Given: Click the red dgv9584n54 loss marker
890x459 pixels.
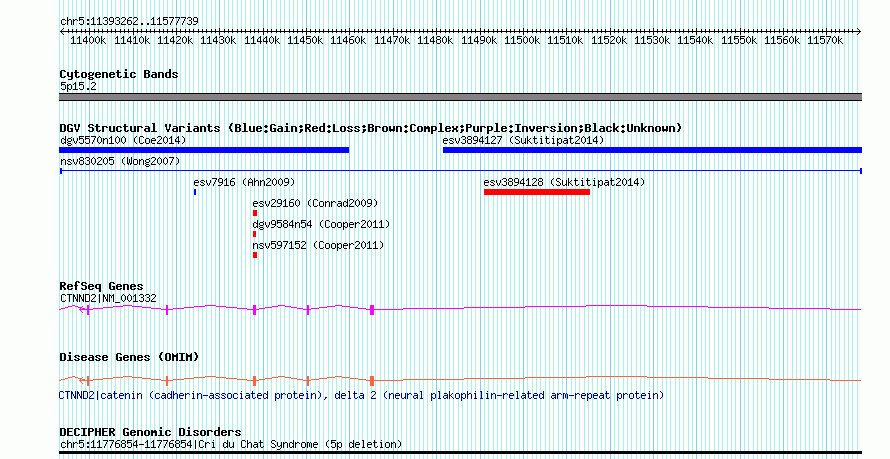Looking at the screenshot, I should point(254,234).
